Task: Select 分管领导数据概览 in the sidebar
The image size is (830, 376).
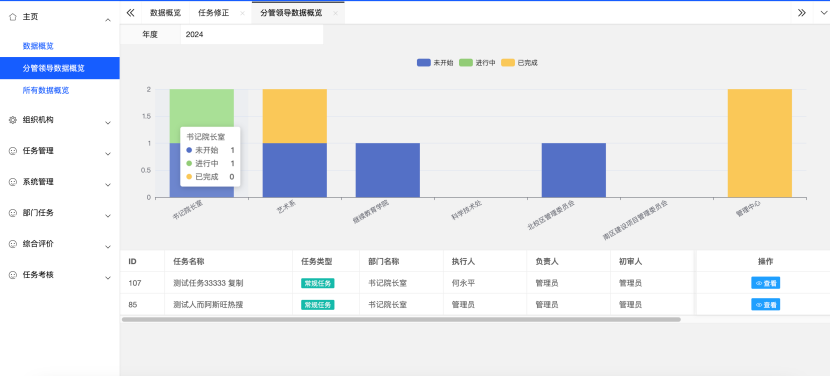Action: 60,68
